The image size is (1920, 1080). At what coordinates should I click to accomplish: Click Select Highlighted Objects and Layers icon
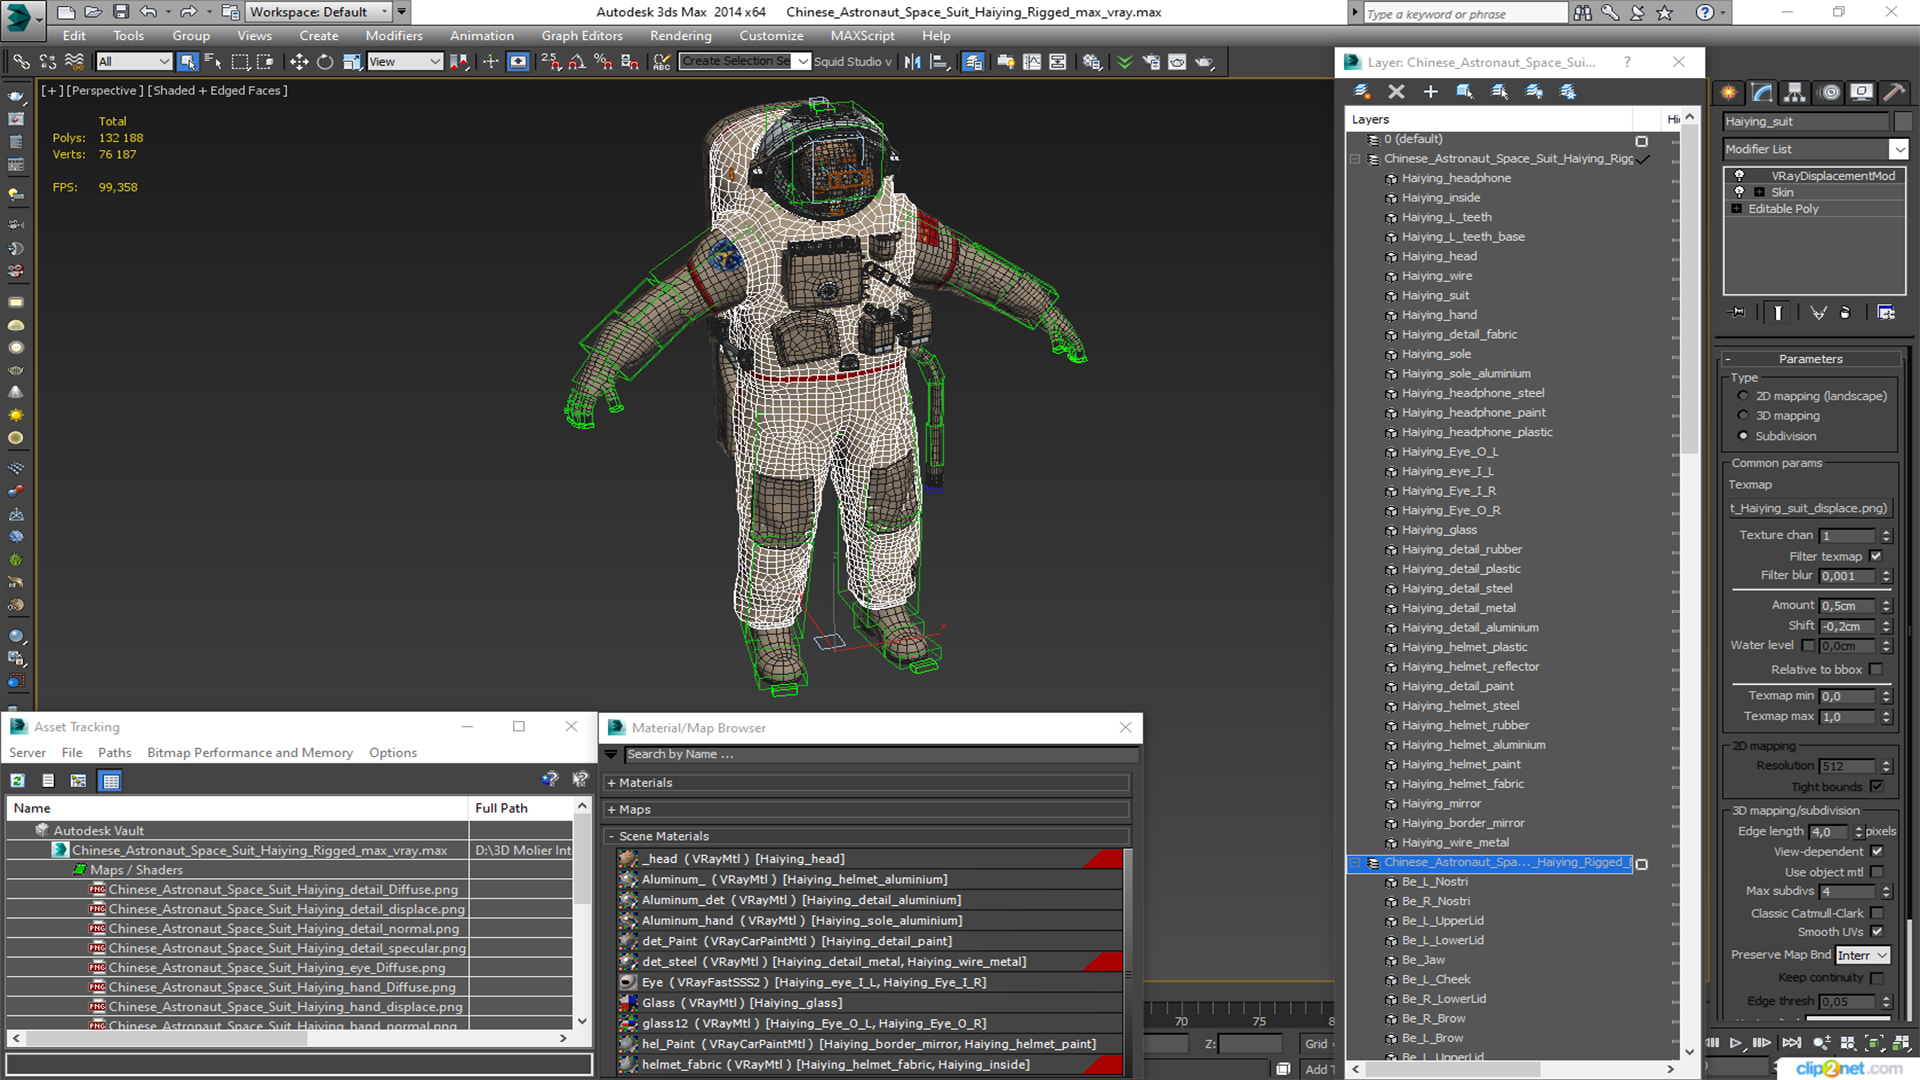point(1464,91)
